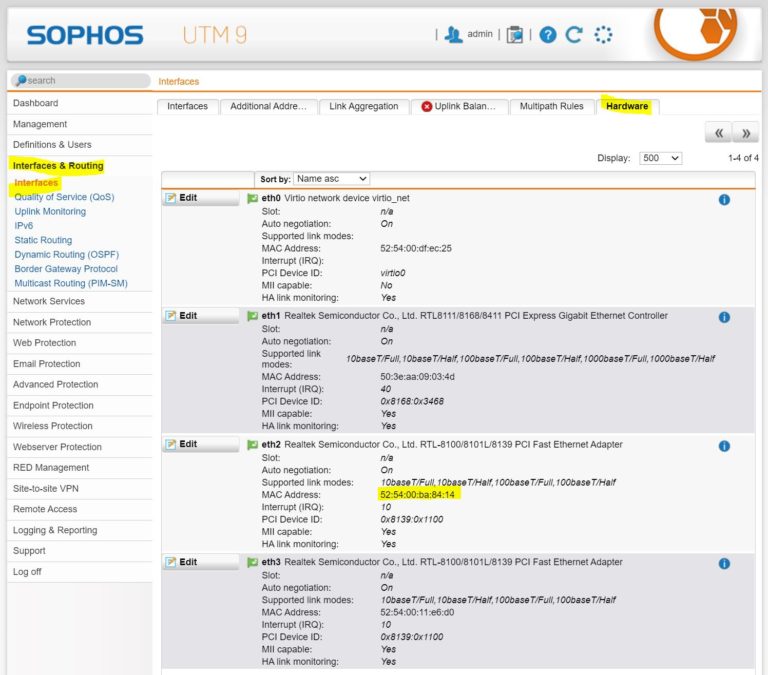The image size is (768, 675).
Task: Click in the search field
Action: [81, 80]
